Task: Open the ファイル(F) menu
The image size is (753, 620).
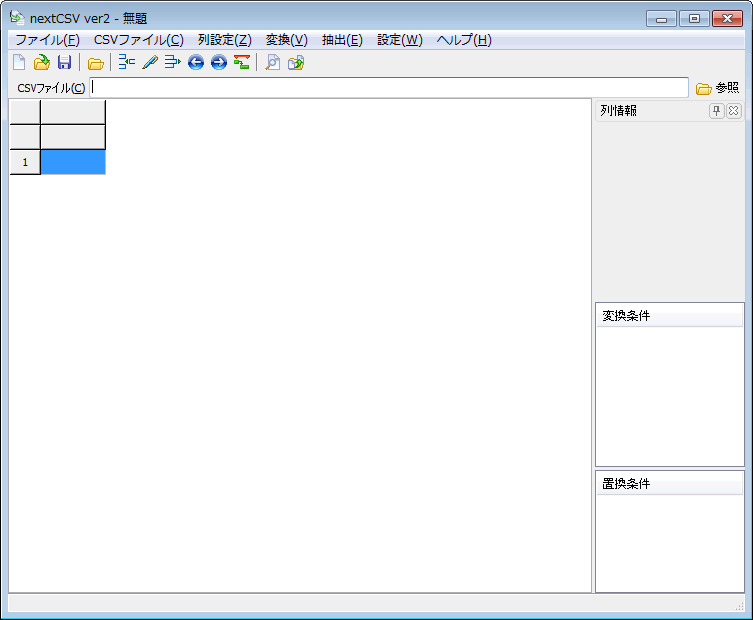Action: [47, 40]
